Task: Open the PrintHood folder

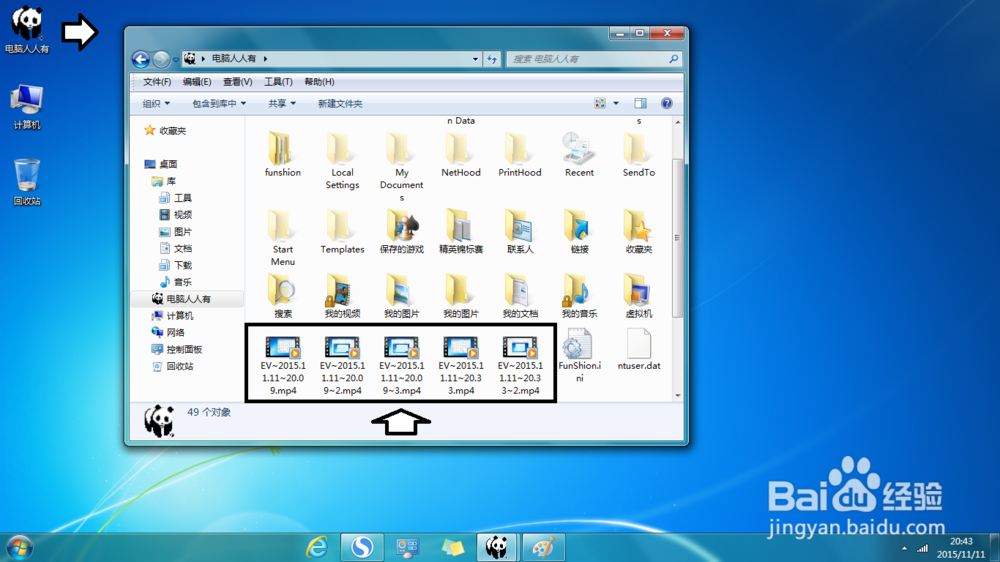Action: coord(520,154)
